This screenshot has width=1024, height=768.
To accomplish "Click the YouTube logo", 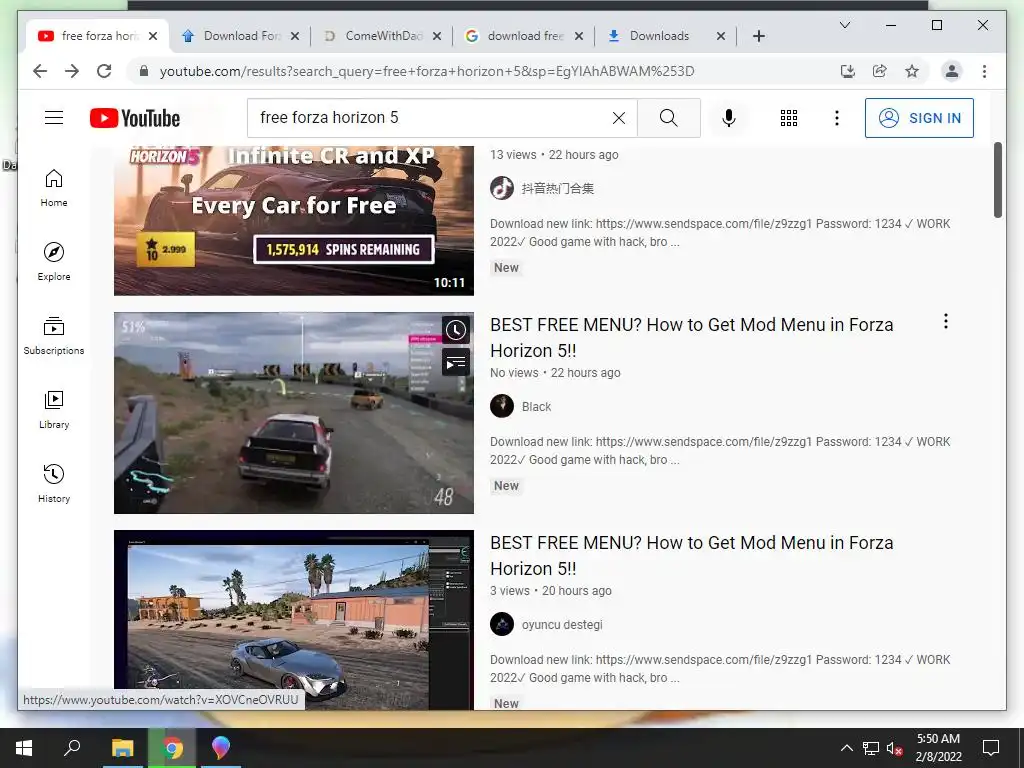I will tap(135, 118).
